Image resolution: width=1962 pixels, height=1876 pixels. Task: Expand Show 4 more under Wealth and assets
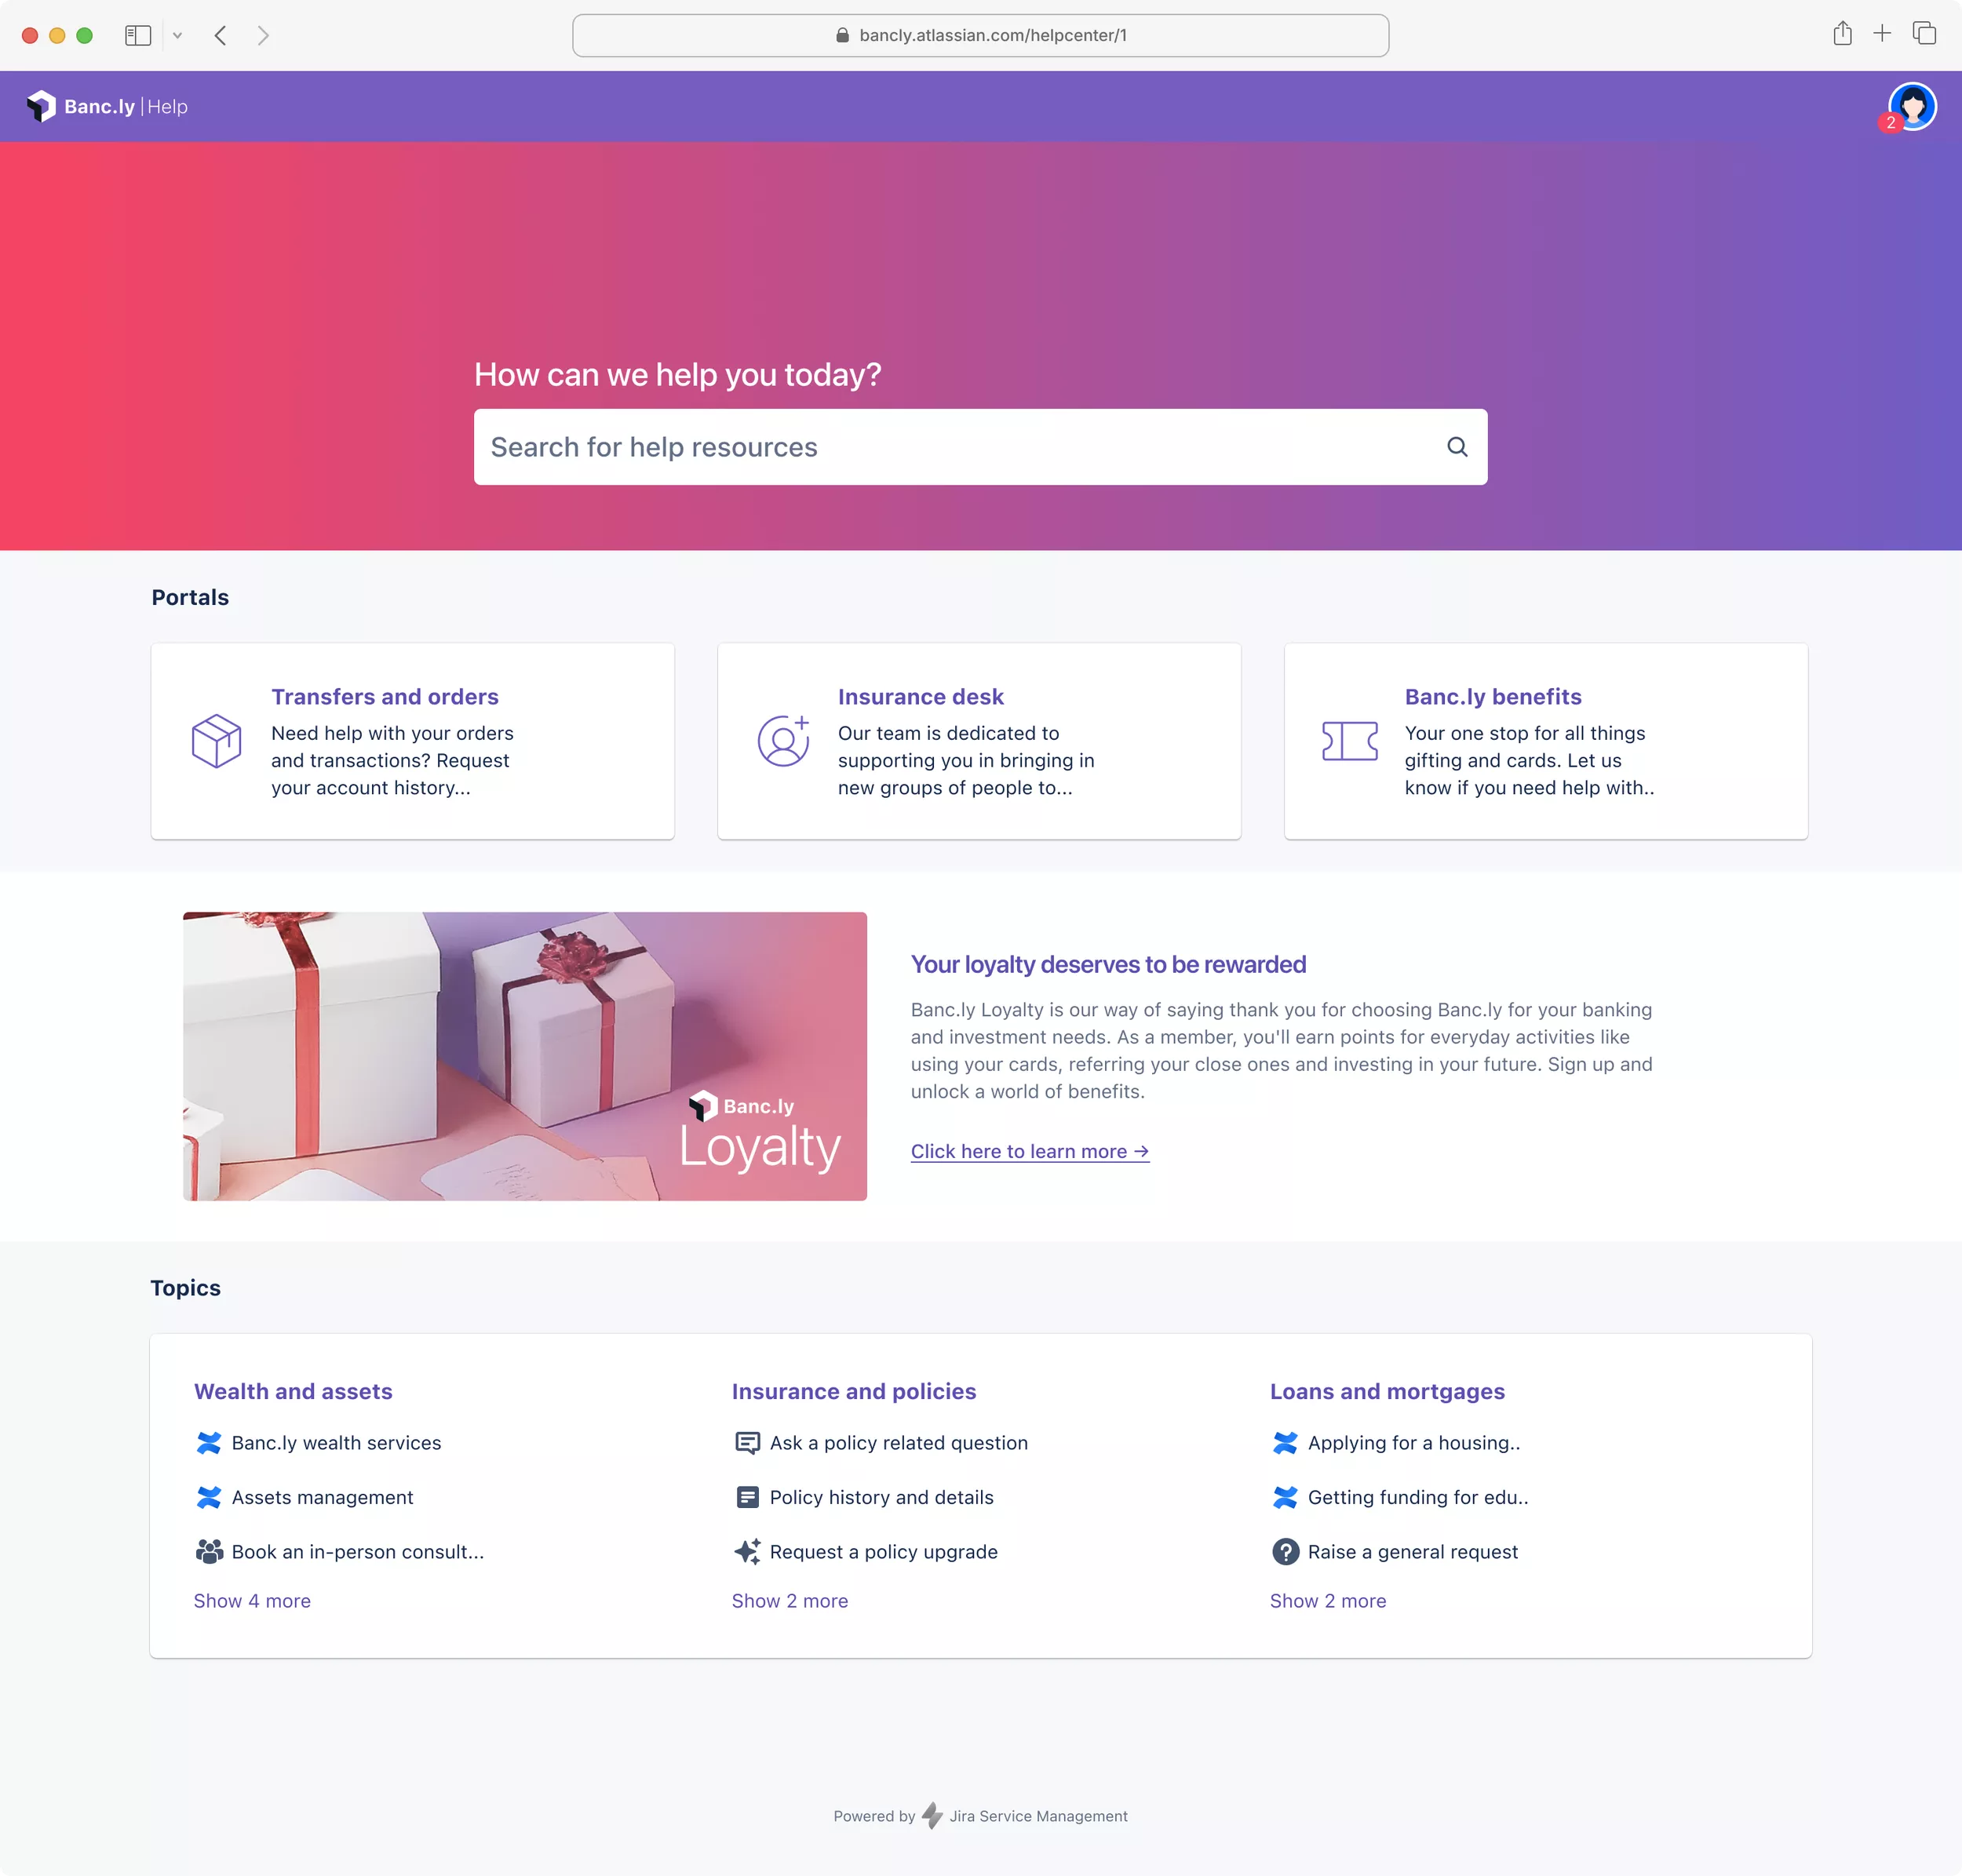252,1600
